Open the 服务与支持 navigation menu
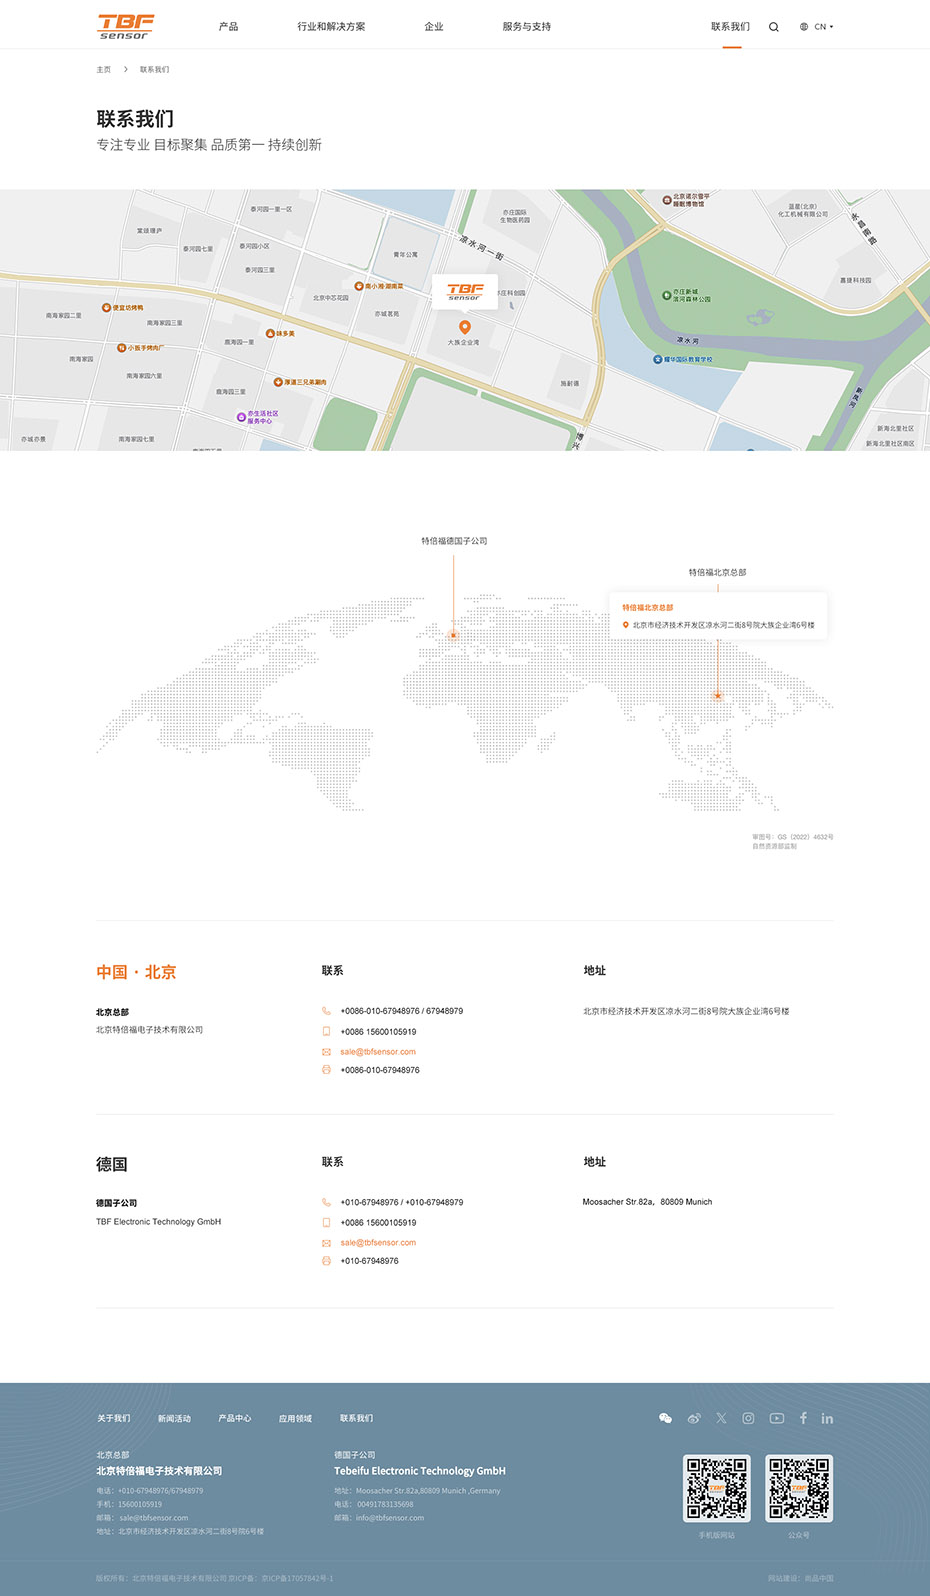The width and height of the screenshot is (930, 1596). [x=526, y=27]
